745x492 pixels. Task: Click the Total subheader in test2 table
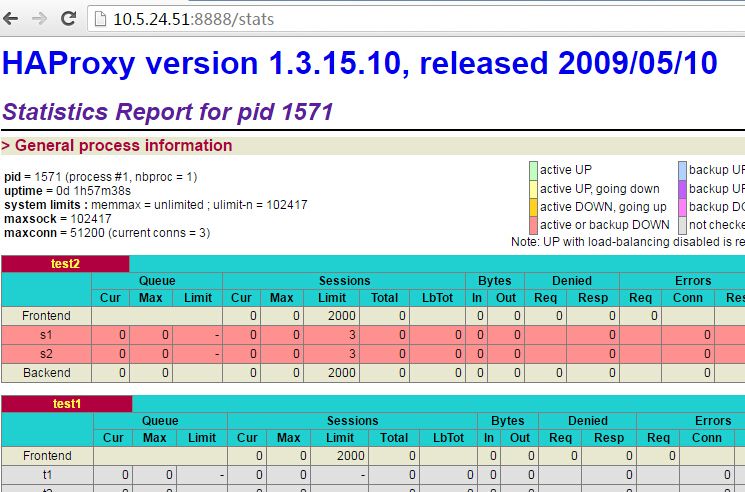click(x=384, y=298)
